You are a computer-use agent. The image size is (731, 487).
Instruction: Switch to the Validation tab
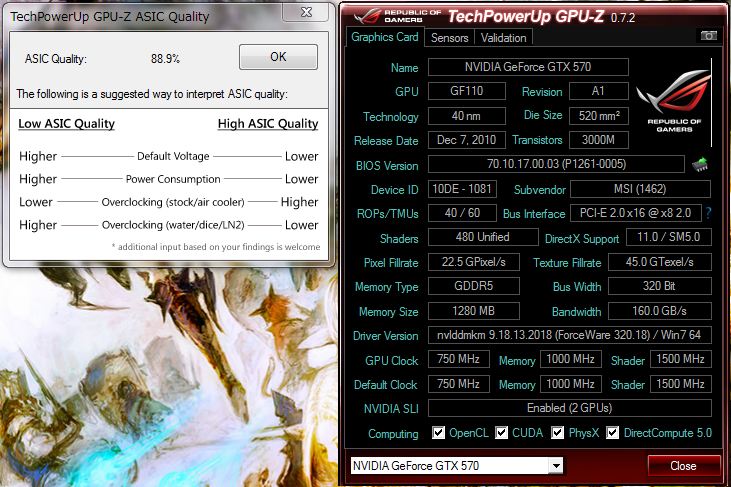coord(503,38)
